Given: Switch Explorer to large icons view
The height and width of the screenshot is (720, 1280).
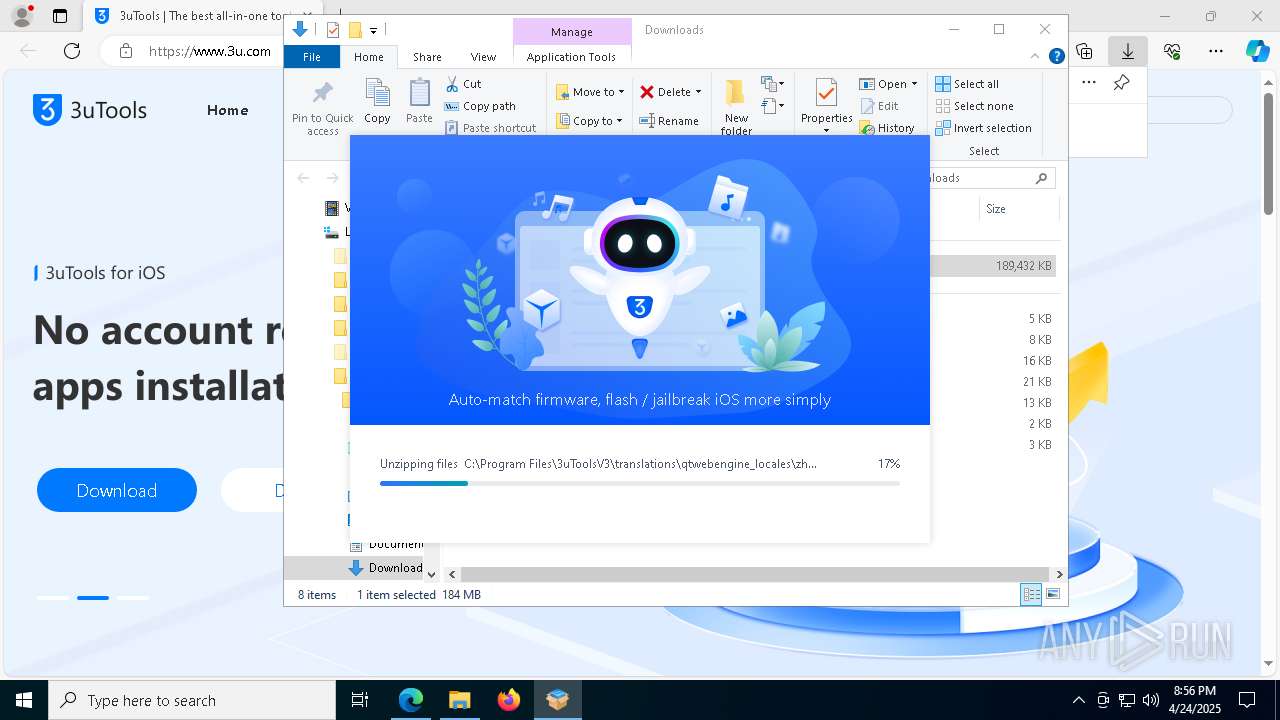Looking at the screenshot, I should click(1053, 595).
